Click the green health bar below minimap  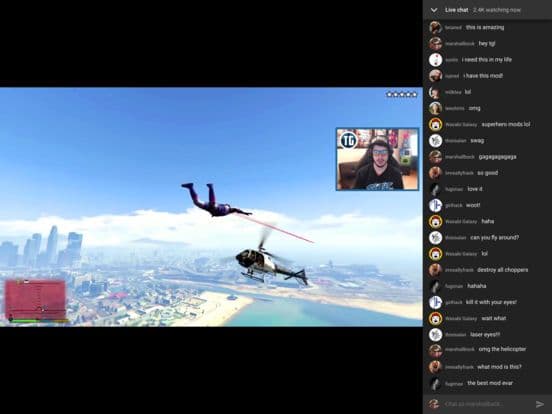coord(24,321)
